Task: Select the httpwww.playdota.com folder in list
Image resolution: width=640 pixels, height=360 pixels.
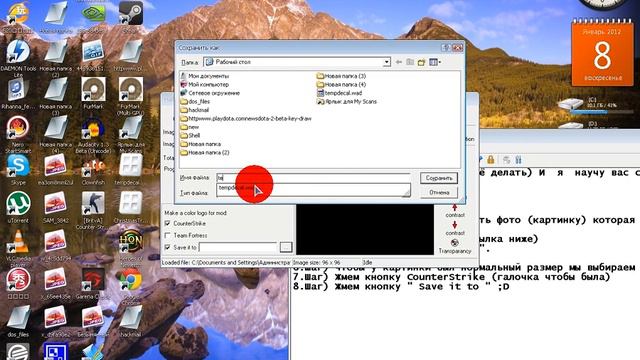Action: point(246,118)
